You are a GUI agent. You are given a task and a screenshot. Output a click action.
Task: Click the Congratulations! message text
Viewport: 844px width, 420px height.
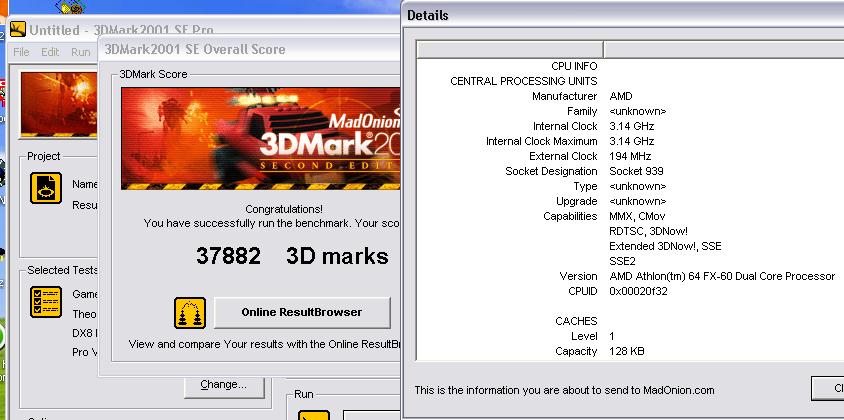pyautogui.click(x=284, y=209)
